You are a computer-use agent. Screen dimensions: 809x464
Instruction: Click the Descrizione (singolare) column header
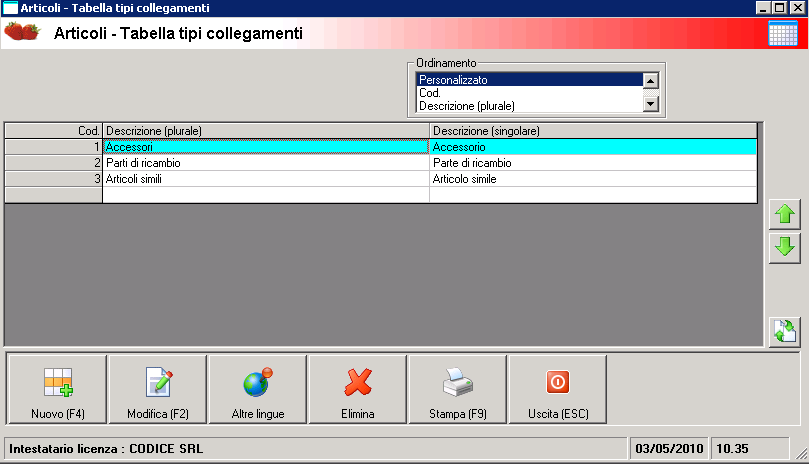click(593, 131)
